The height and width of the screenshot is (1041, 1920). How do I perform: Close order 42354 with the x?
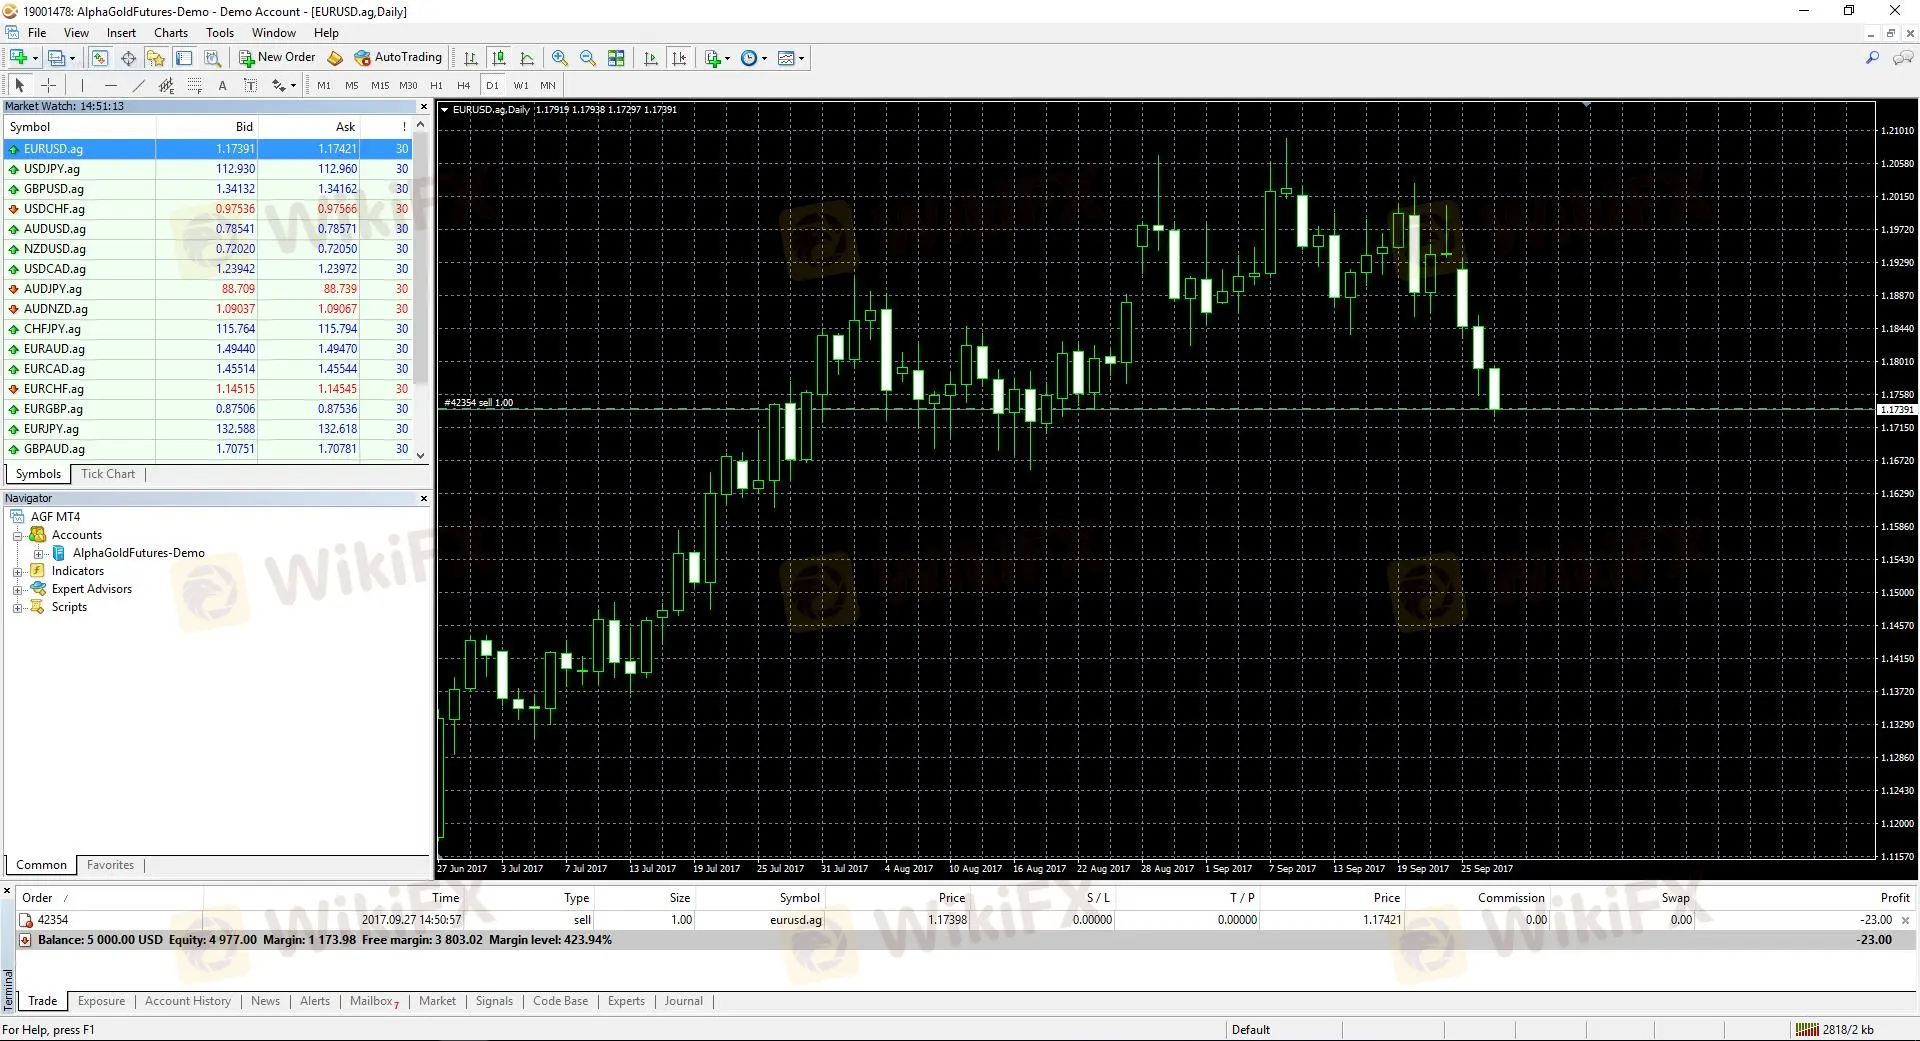[x=1905, y=920]
